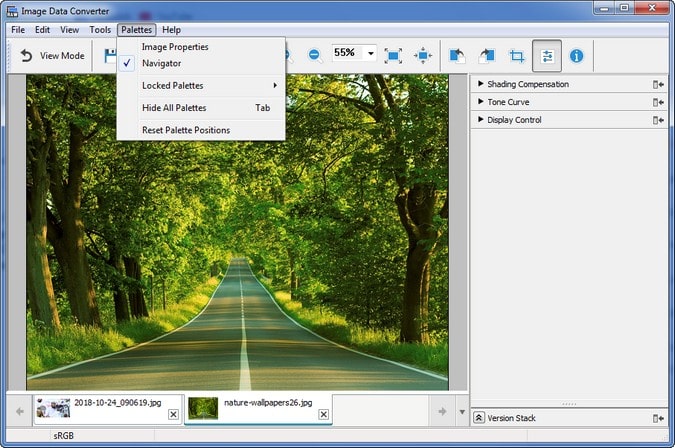Undock the Display Control palette
This screenshot has width=675, height=448.
click(x=658, y=120)
